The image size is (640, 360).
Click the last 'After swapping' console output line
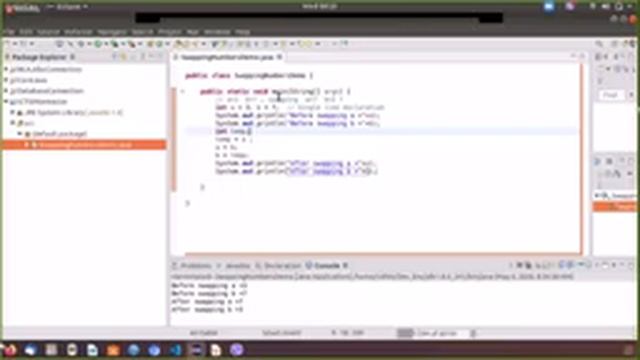pos(207,310)
